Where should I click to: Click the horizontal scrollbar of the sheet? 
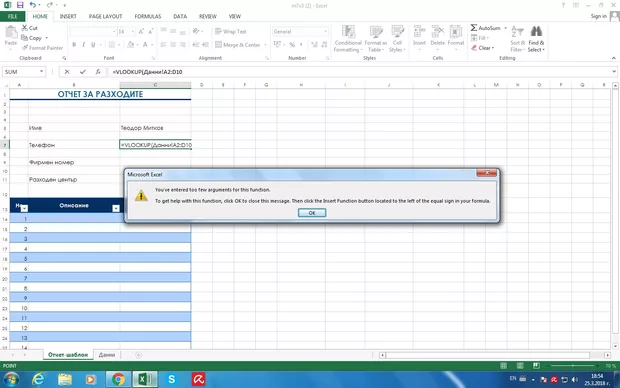point(488,355)
